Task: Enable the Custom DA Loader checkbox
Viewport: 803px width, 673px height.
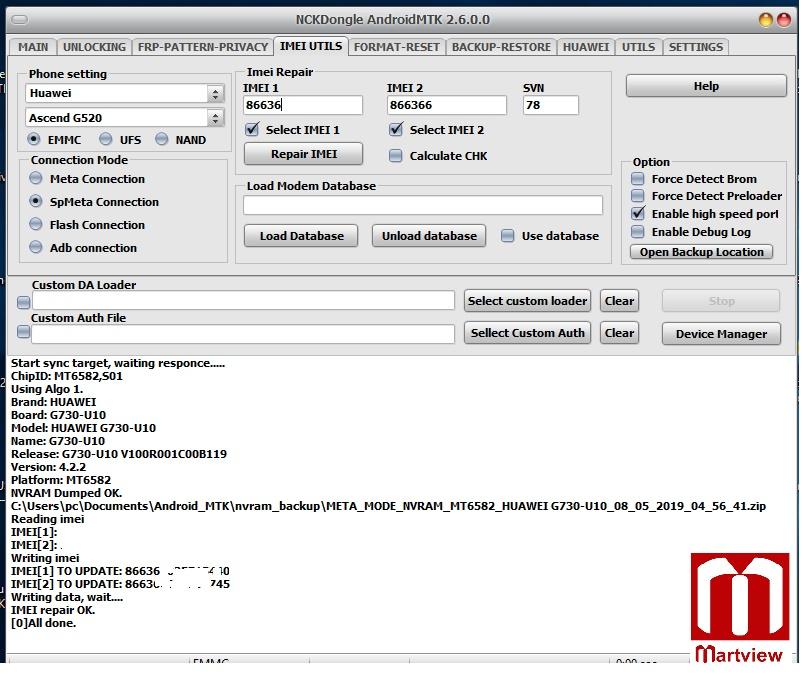Action: (x=24, y=302)
